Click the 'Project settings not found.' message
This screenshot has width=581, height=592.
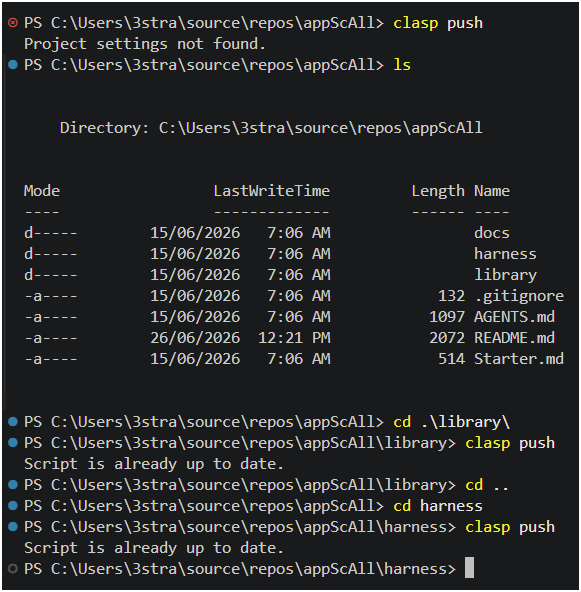tap(145, 44)
